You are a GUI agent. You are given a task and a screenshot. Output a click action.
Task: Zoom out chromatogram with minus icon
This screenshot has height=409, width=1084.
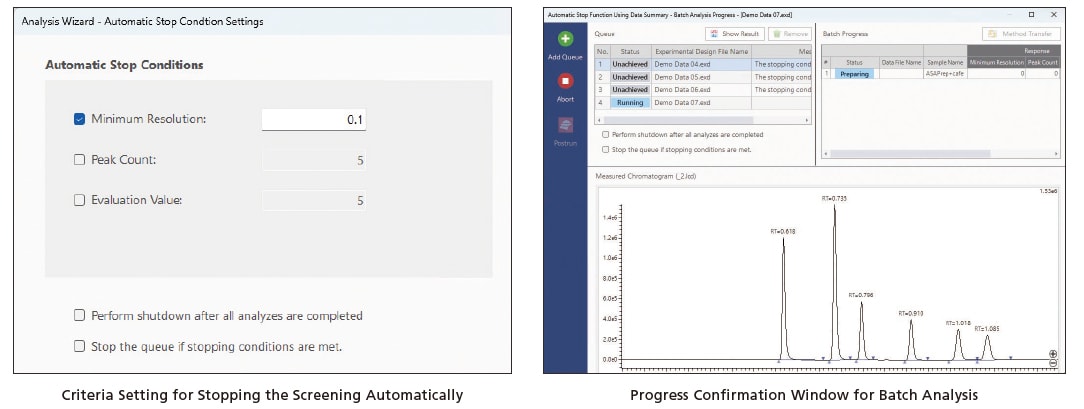coord(1053,363)
